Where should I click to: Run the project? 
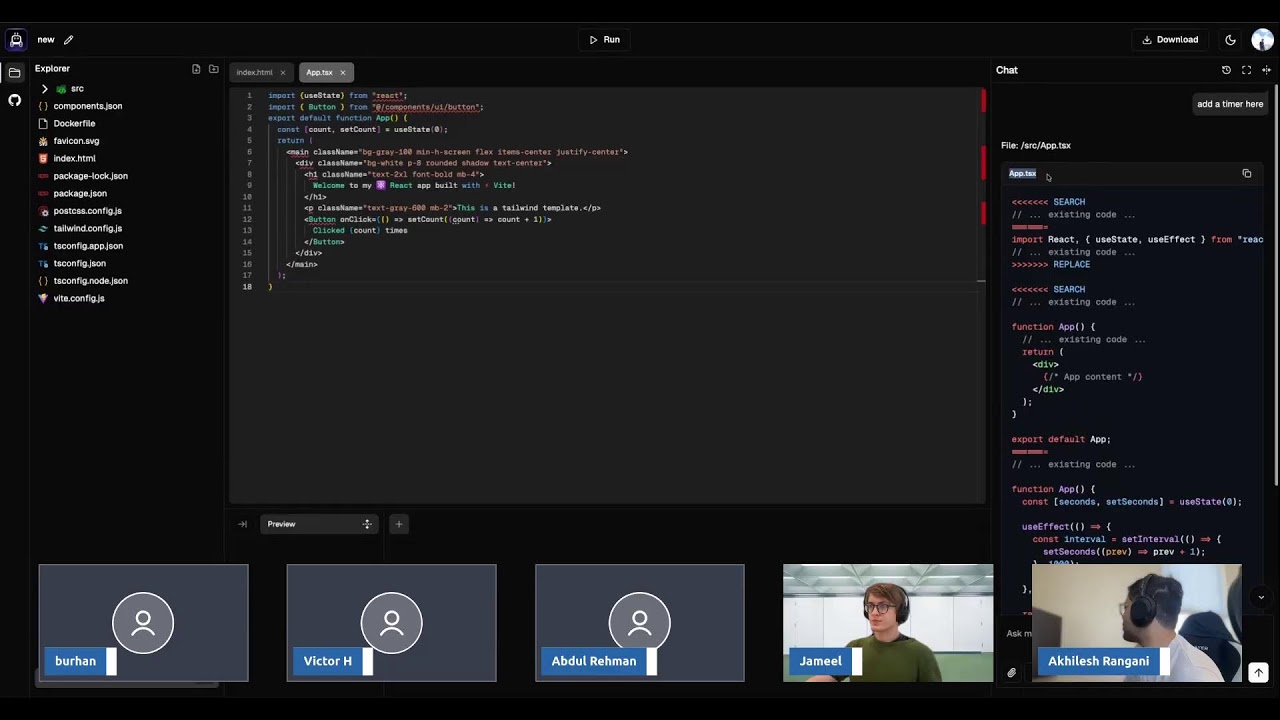point(604,40)
